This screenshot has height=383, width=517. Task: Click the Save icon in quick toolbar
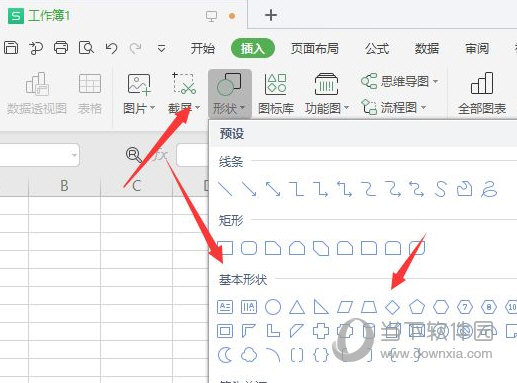[x=11, y=48]
